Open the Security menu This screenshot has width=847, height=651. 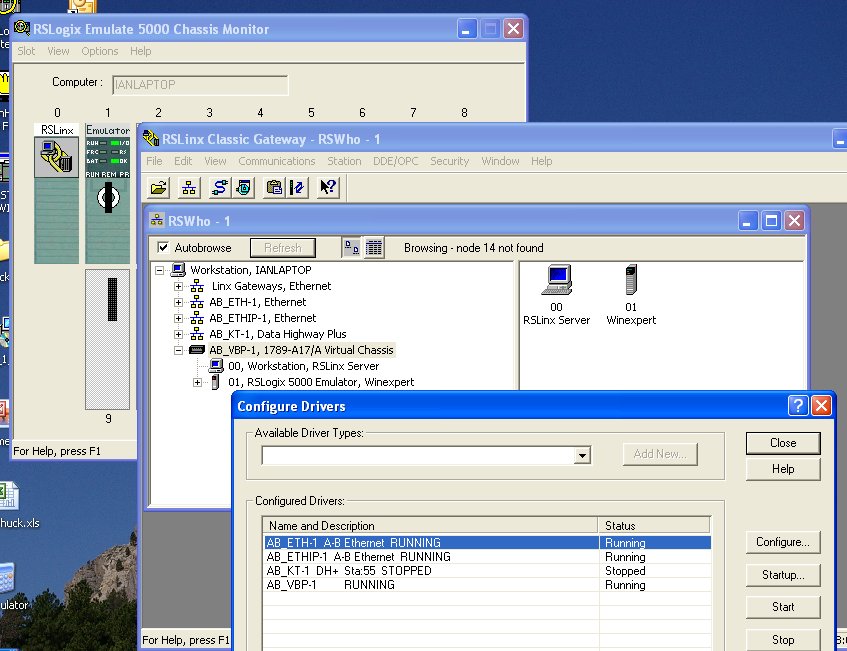(449, 161)
